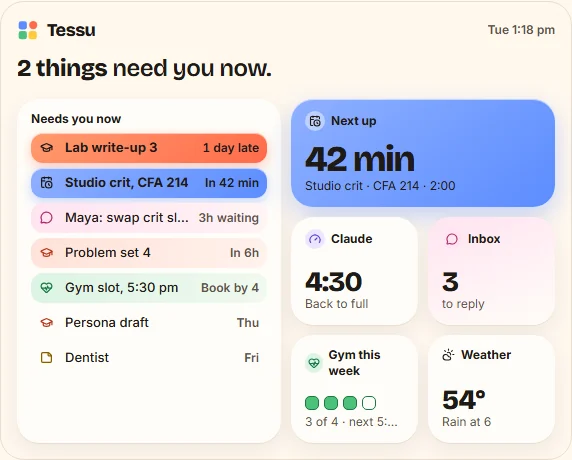
Task: Select the Problem set 4 task row
Action: [x=149, y=253]
